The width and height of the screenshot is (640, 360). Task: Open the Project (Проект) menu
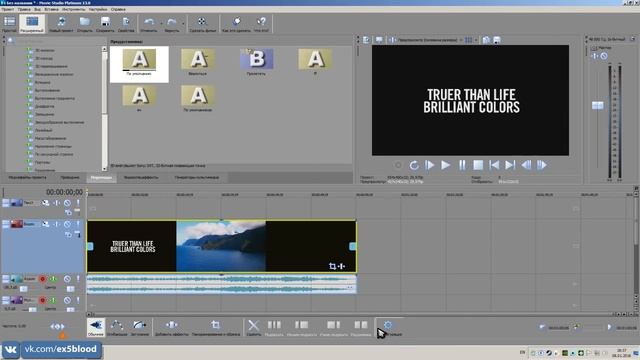(x=7, y=9)
